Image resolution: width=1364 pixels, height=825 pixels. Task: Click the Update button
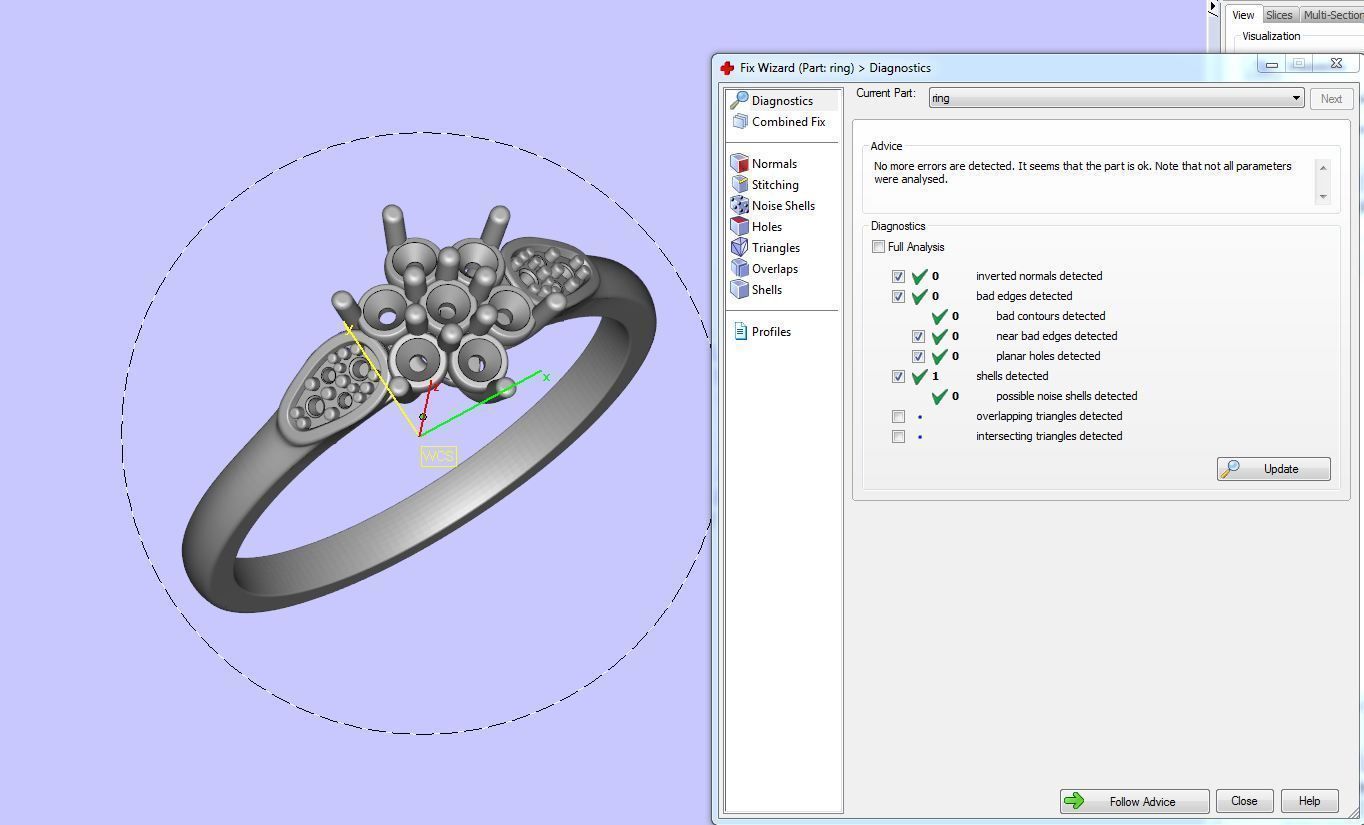[x=1273, y=469]
